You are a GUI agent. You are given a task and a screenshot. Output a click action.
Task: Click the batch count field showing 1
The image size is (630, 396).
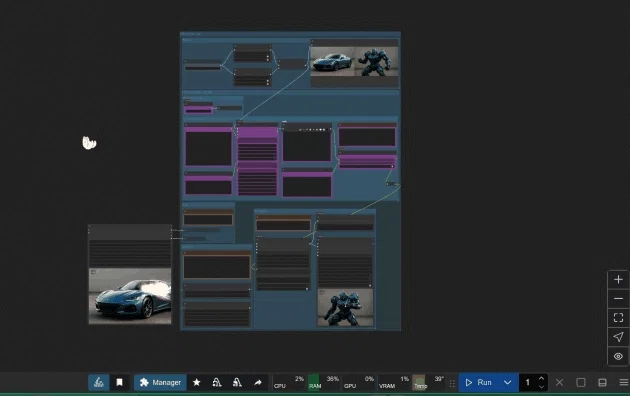coord(528,382)
